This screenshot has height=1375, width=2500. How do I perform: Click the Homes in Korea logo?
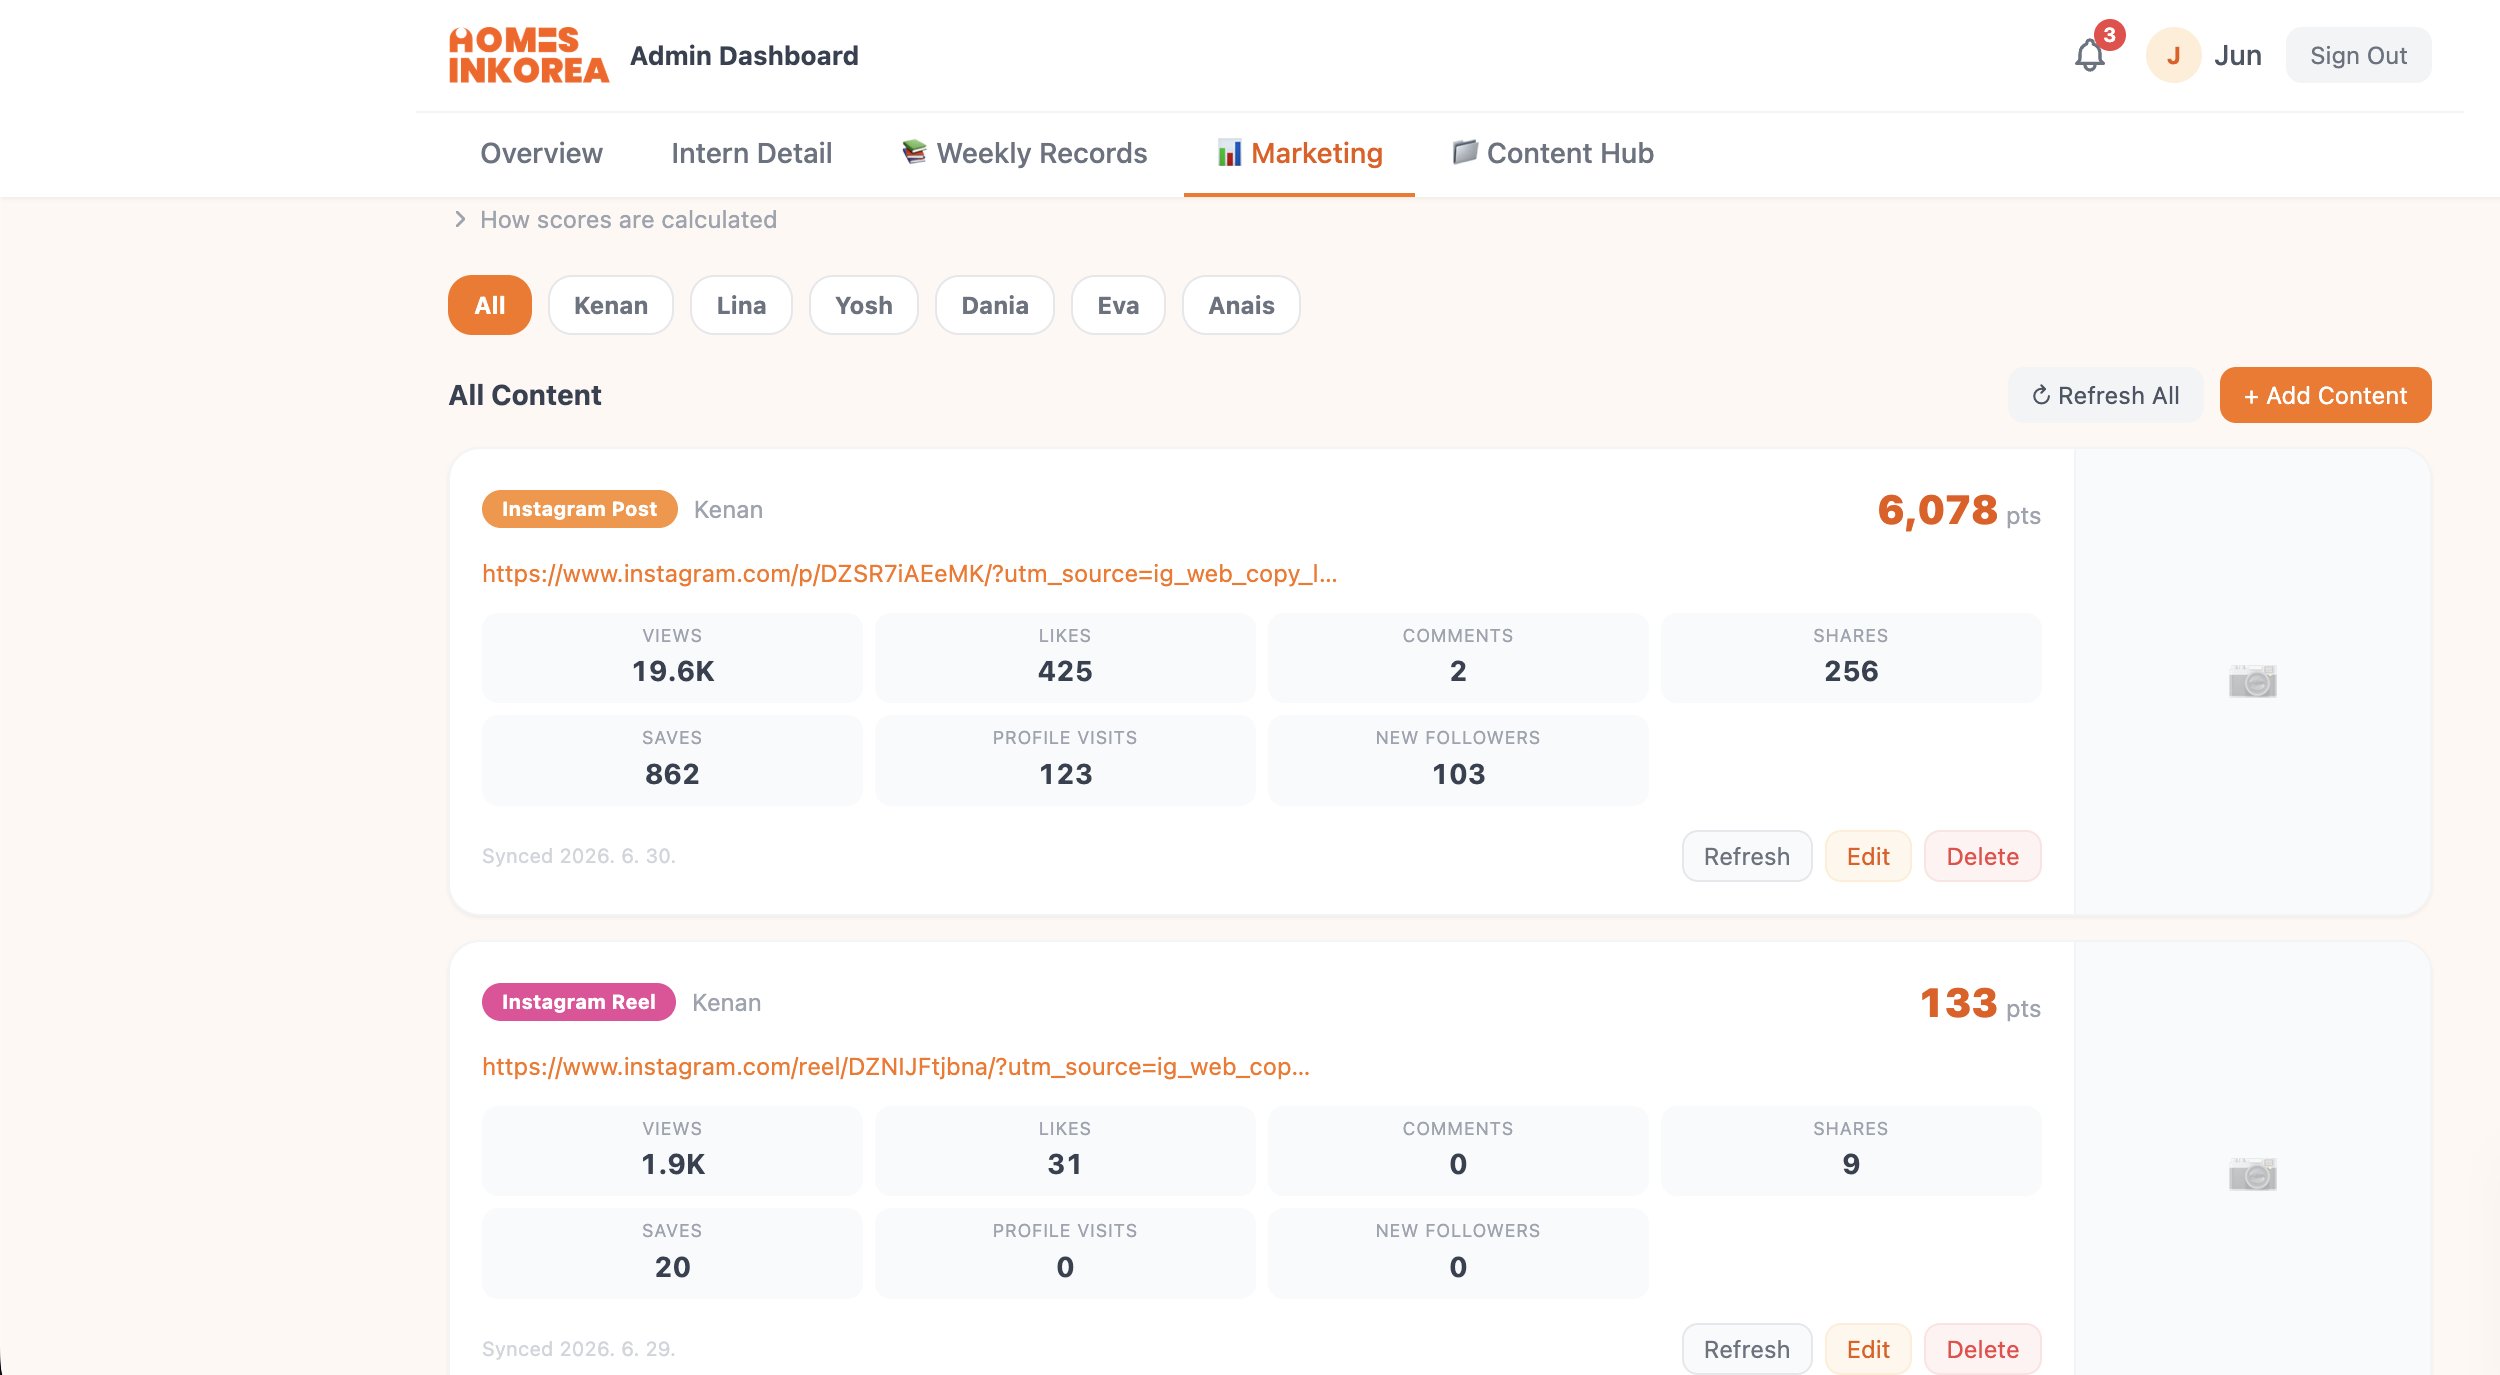click(x=528, y=55)
